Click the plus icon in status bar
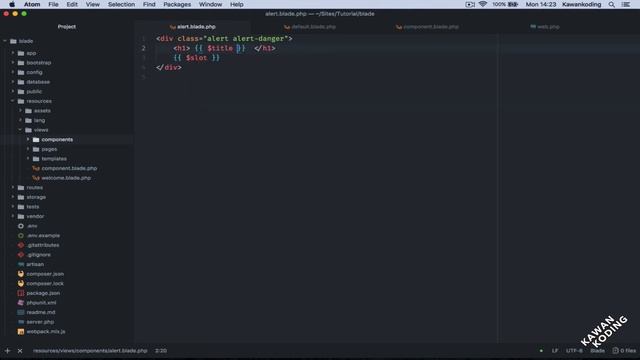 (7, 351)
